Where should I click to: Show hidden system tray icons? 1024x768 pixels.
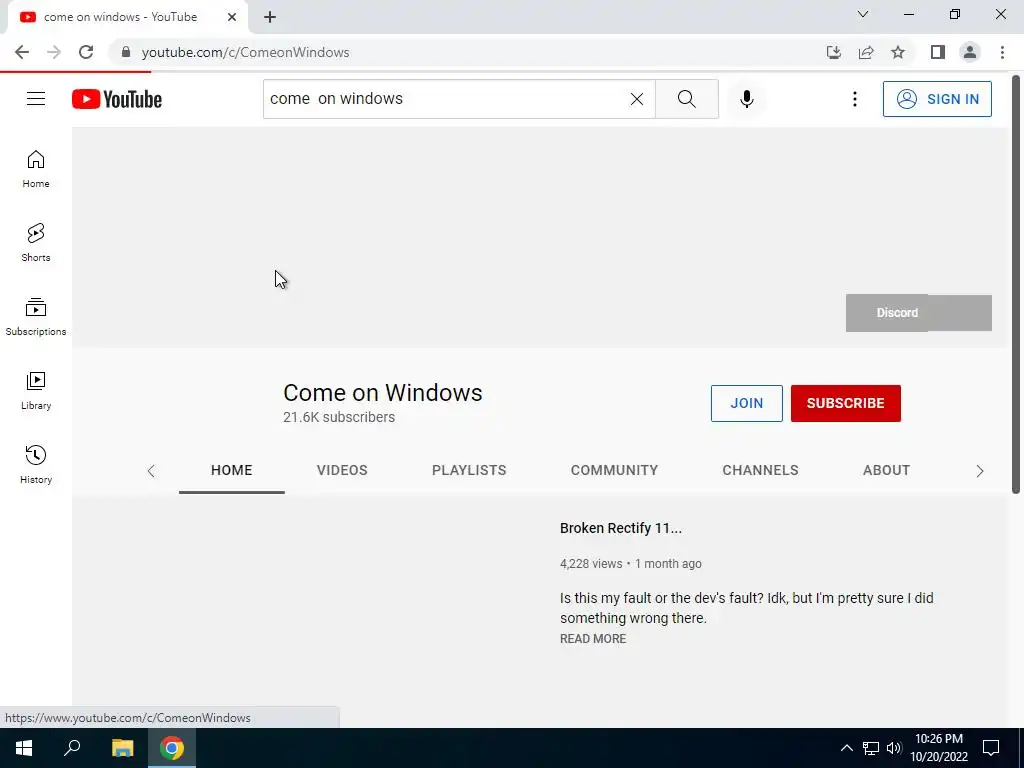pyautogui.click(x=846, y=748)
